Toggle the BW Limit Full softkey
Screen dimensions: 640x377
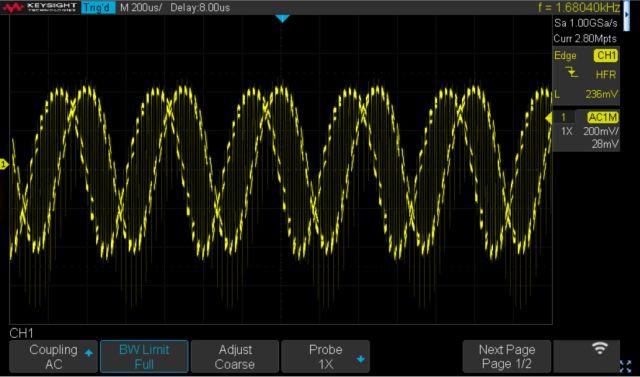[x=144, y=357]
